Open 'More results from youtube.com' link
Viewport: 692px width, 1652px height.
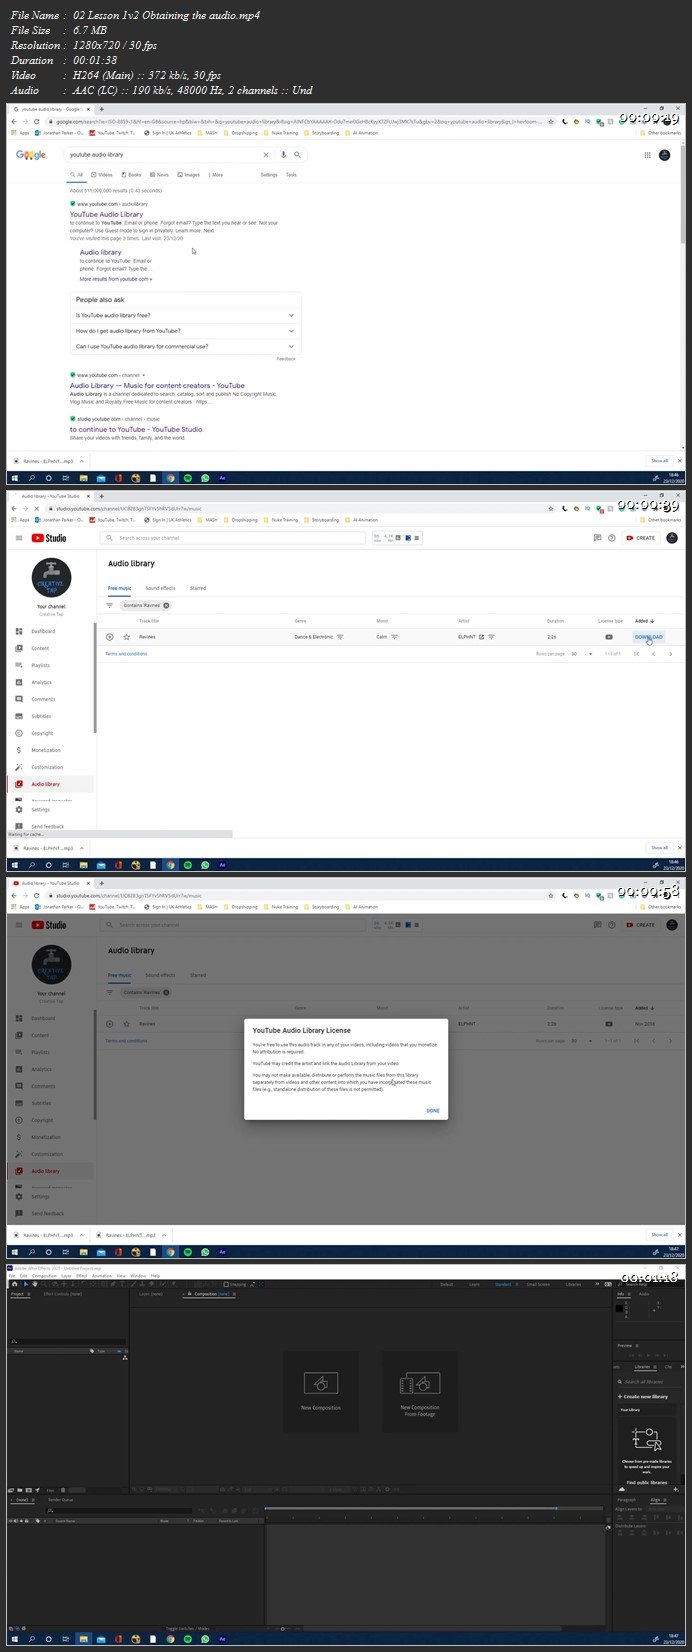tap(116, 279)
